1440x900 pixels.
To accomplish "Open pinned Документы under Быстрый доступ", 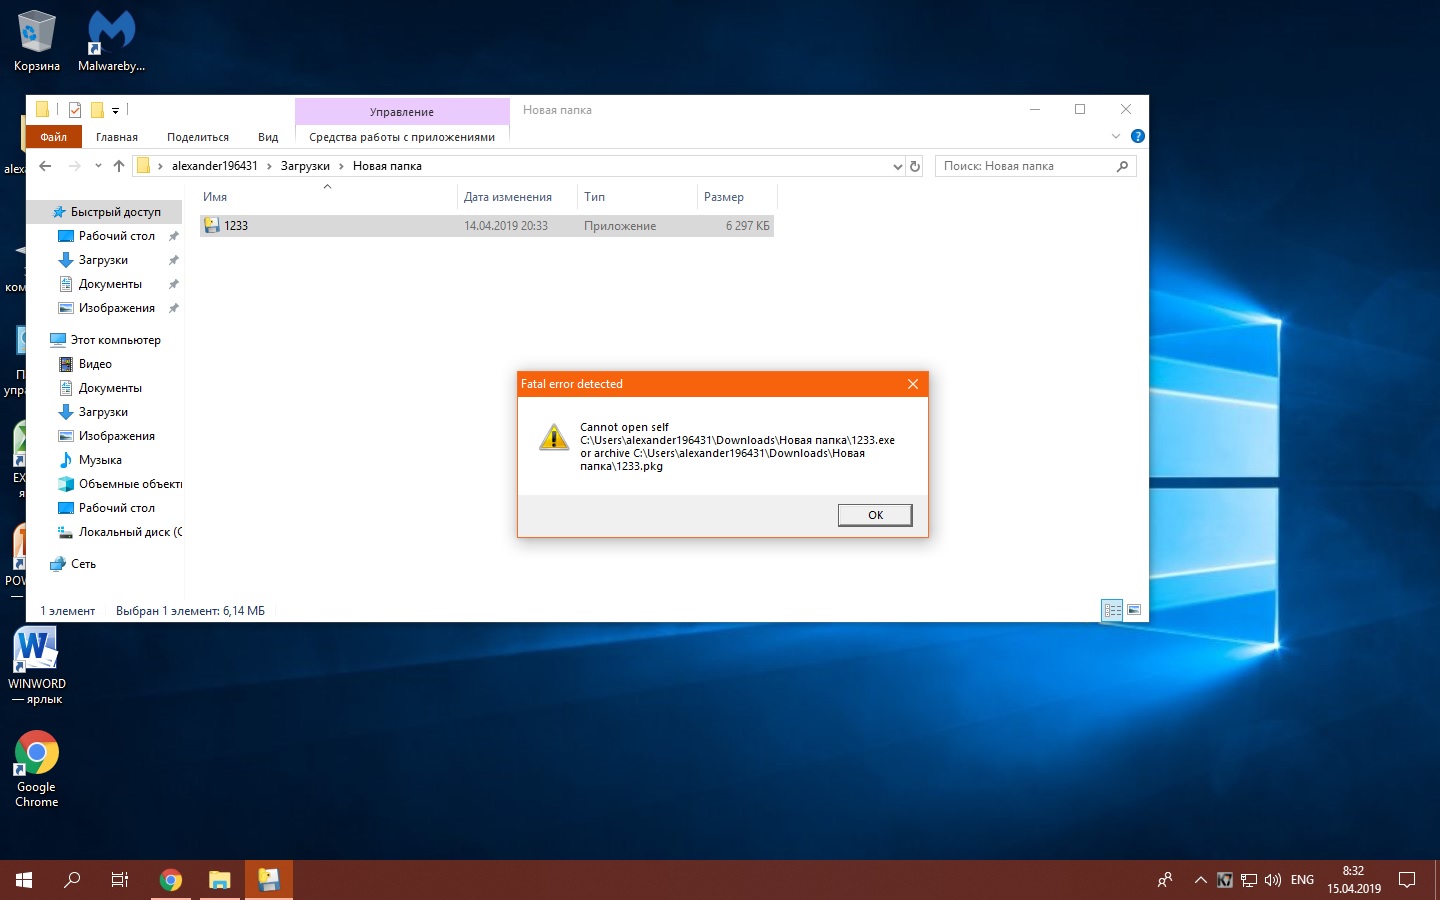I will (108, 284).
